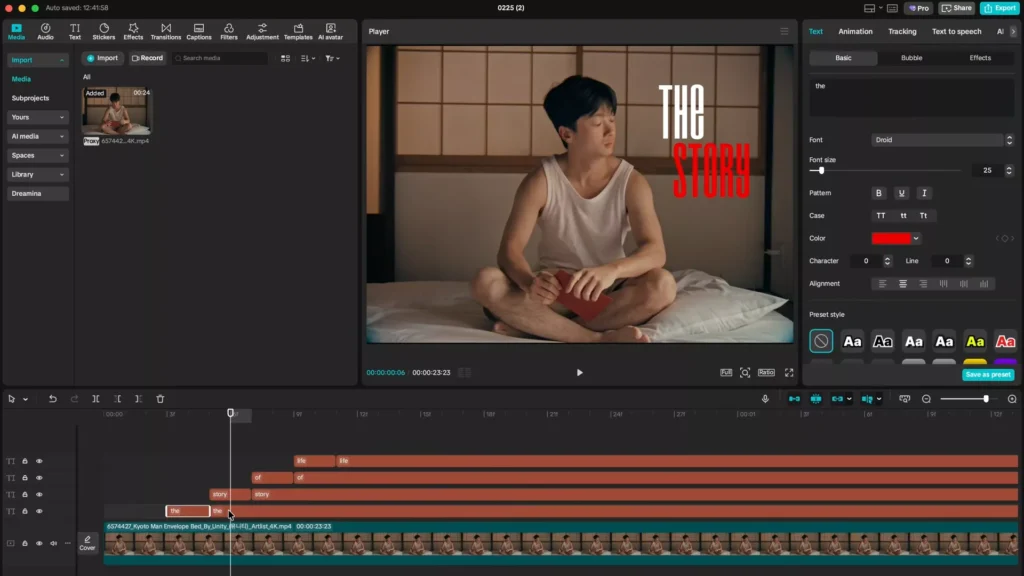
Task: Click the Save as preset button
Action: click(x=988, y=374)
